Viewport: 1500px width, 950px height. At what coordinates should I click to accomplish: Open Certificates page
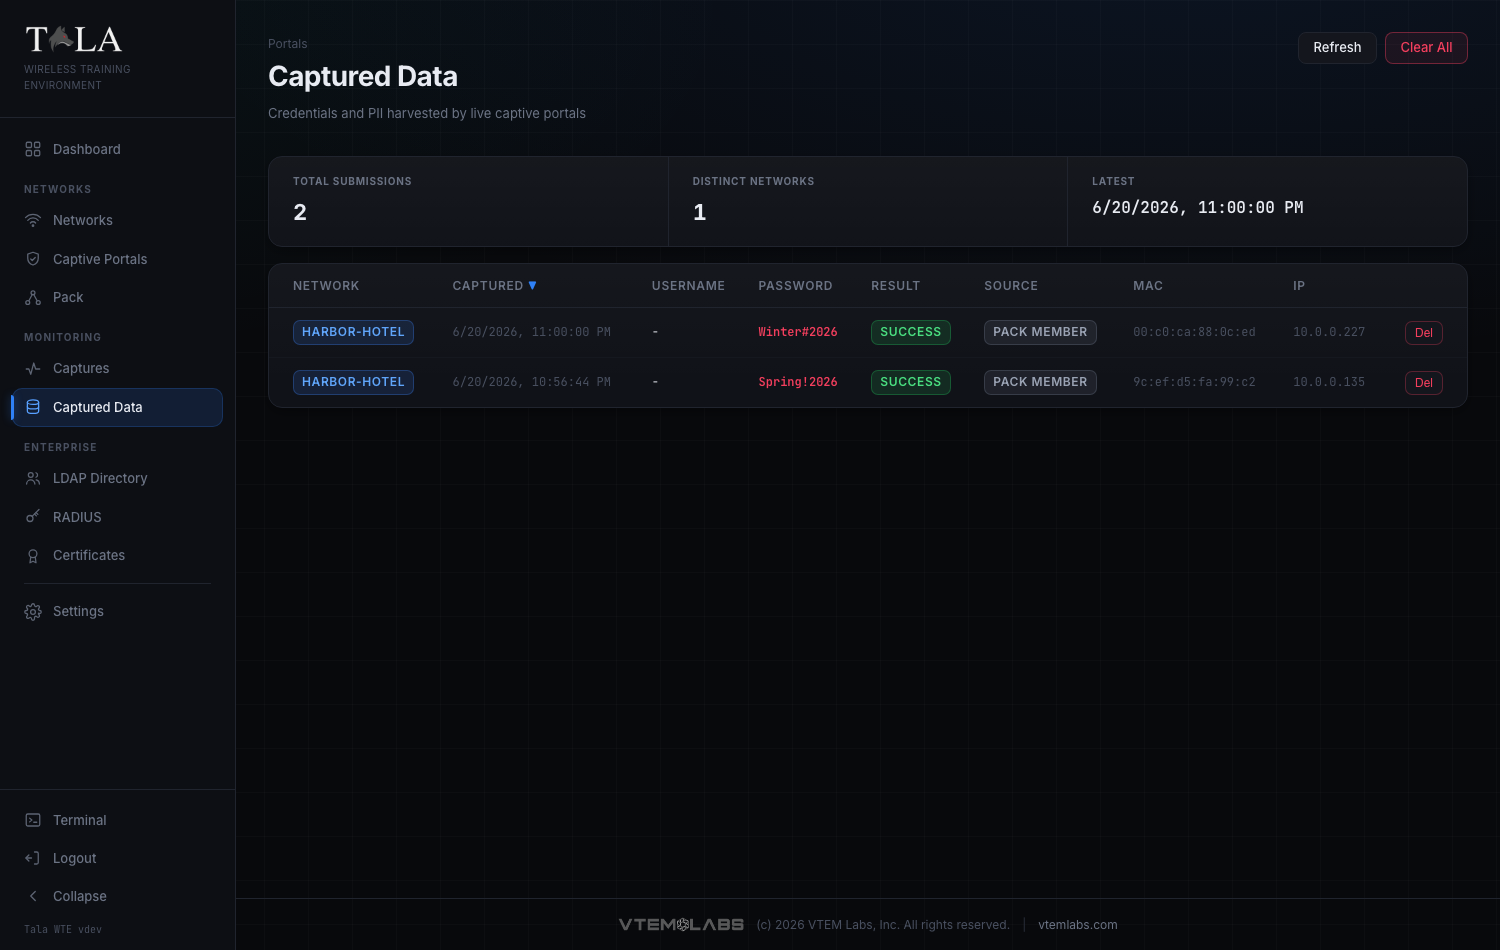[117, 555]
